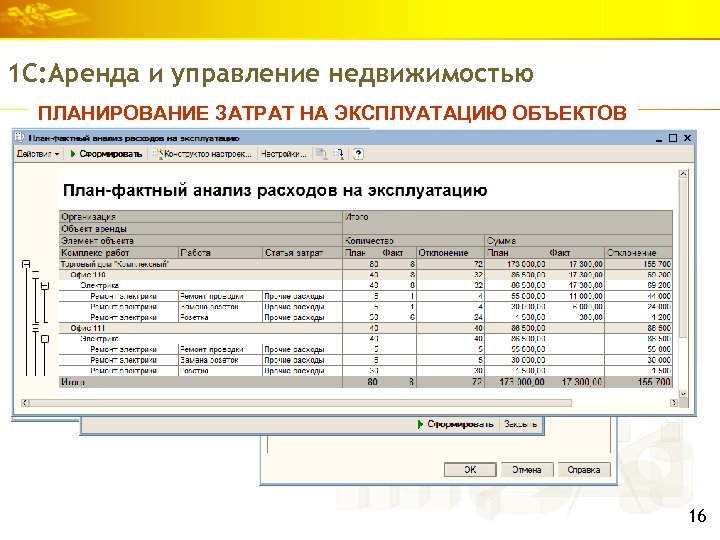Click the Работа column header

tap(220, 253)
